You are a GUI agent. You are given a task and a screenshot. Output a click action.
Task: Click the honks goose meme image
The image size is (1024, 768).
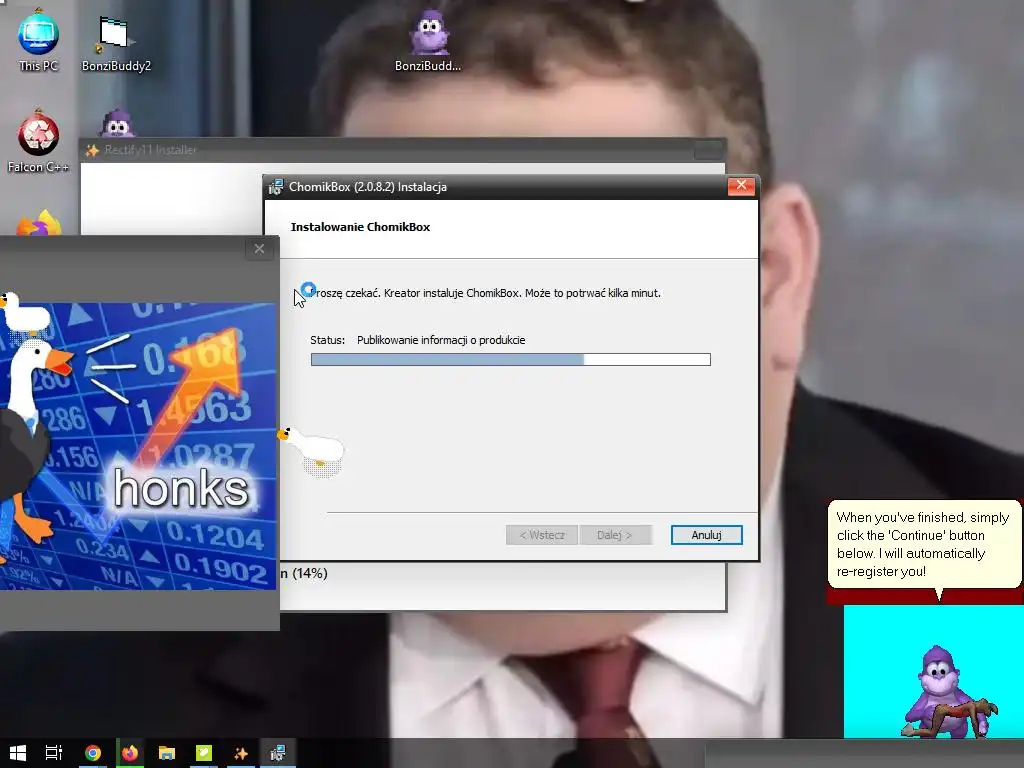pyautogui.click(x=138, y=446)
